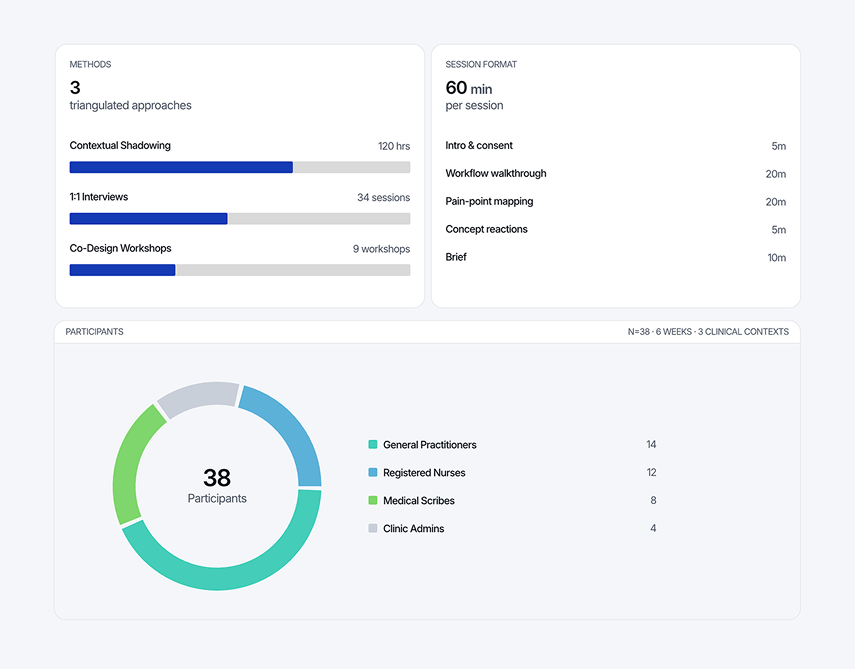Click the 'Concept reactions' row label

[x=486, y=229]
